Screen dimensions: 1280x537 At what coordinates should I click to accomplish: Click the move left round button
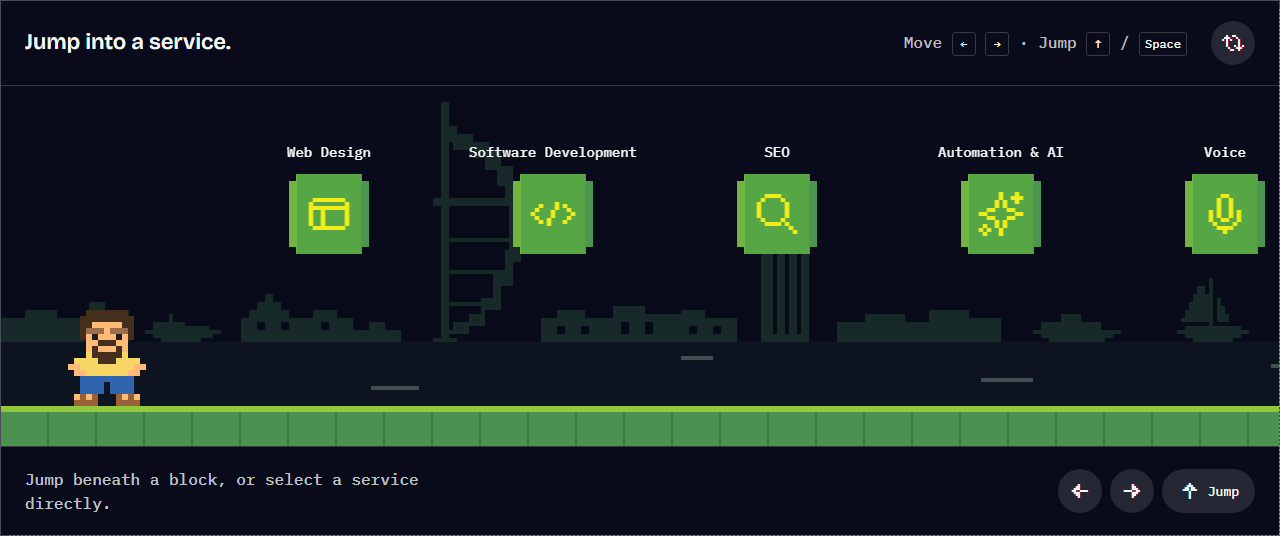pyautogui.click(x=1080, y=491)
